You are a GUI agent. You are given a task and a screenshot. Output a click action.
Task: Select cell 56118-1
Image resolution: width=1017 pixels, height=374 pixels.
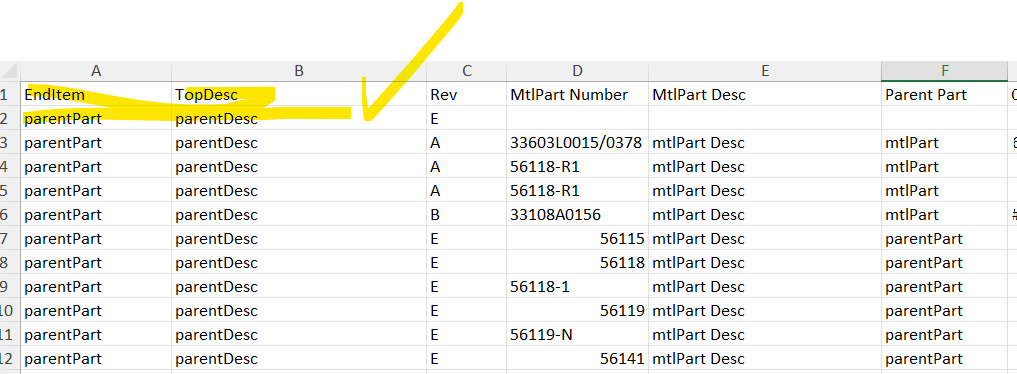pyautogui.click(x=577, y=286)
